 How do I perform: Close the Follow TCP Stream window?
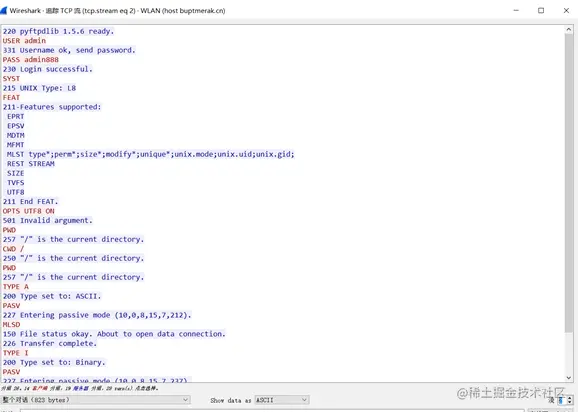566,10
